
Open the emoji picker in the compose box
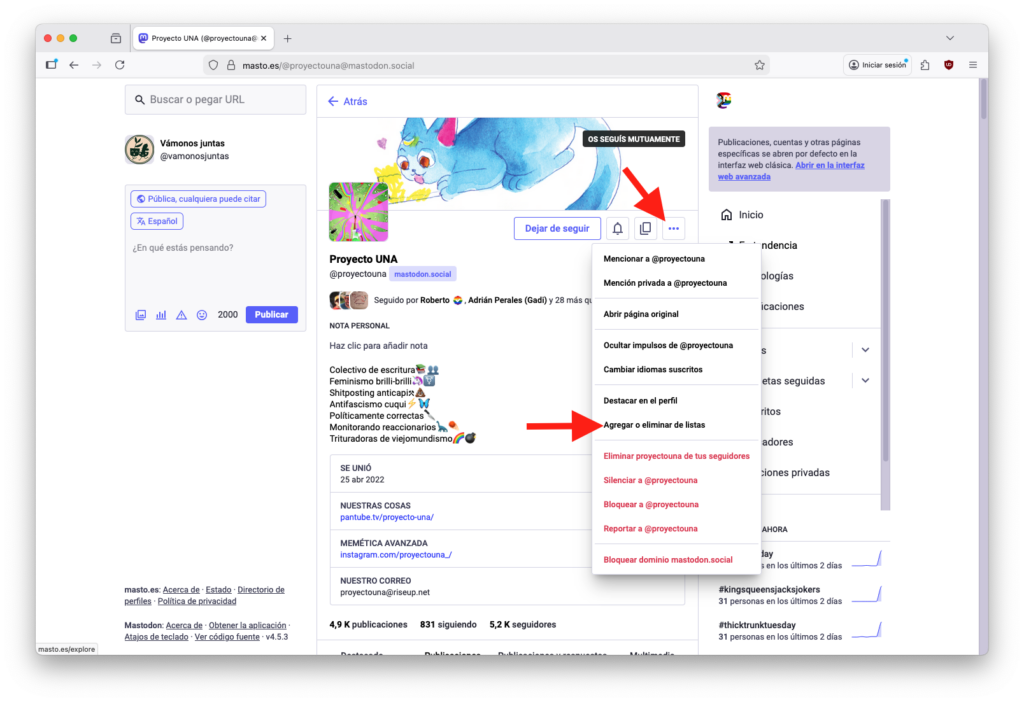coord(202,315)
